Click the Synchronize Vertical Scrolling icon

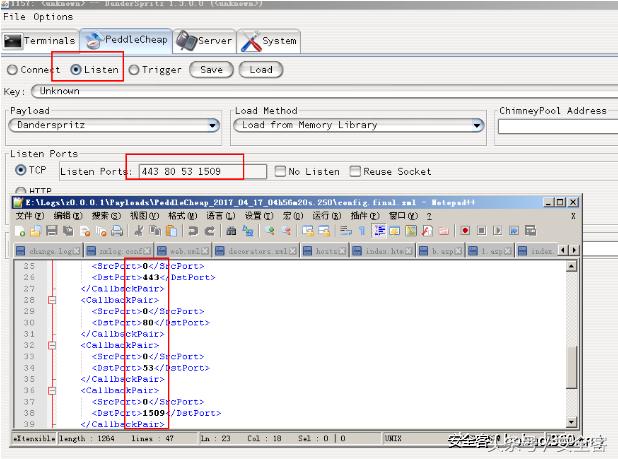[x=308, y=231]
